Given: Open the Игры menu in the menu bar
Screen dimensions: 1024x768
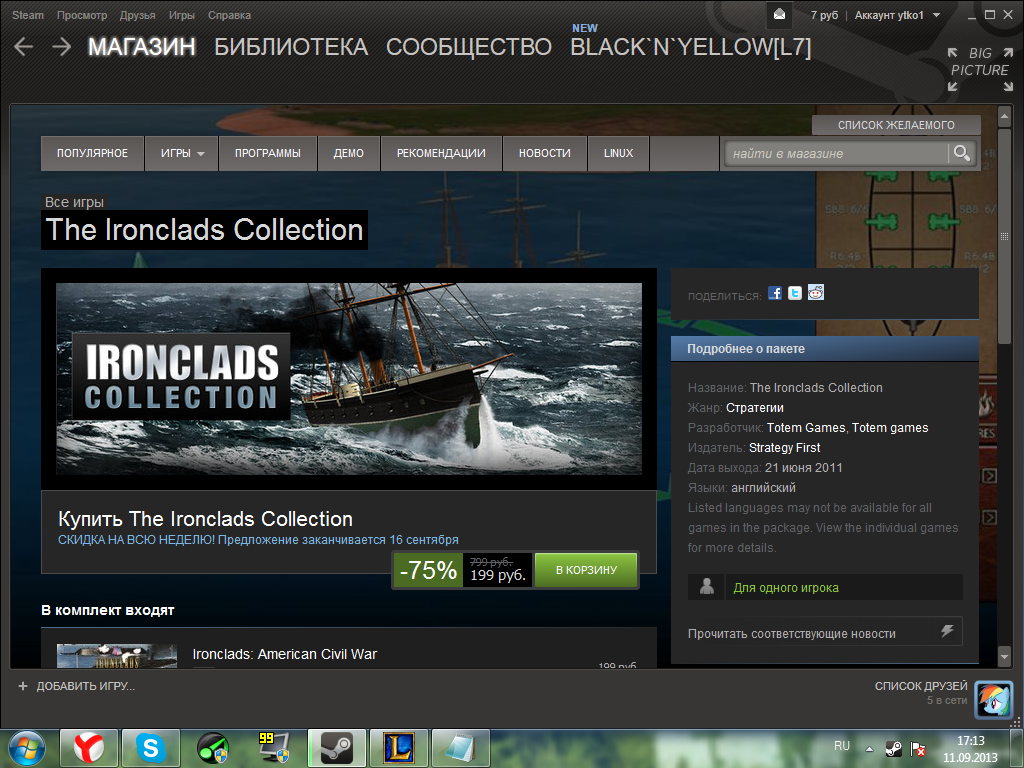Looking at the screenshot, I should (182, 15).
